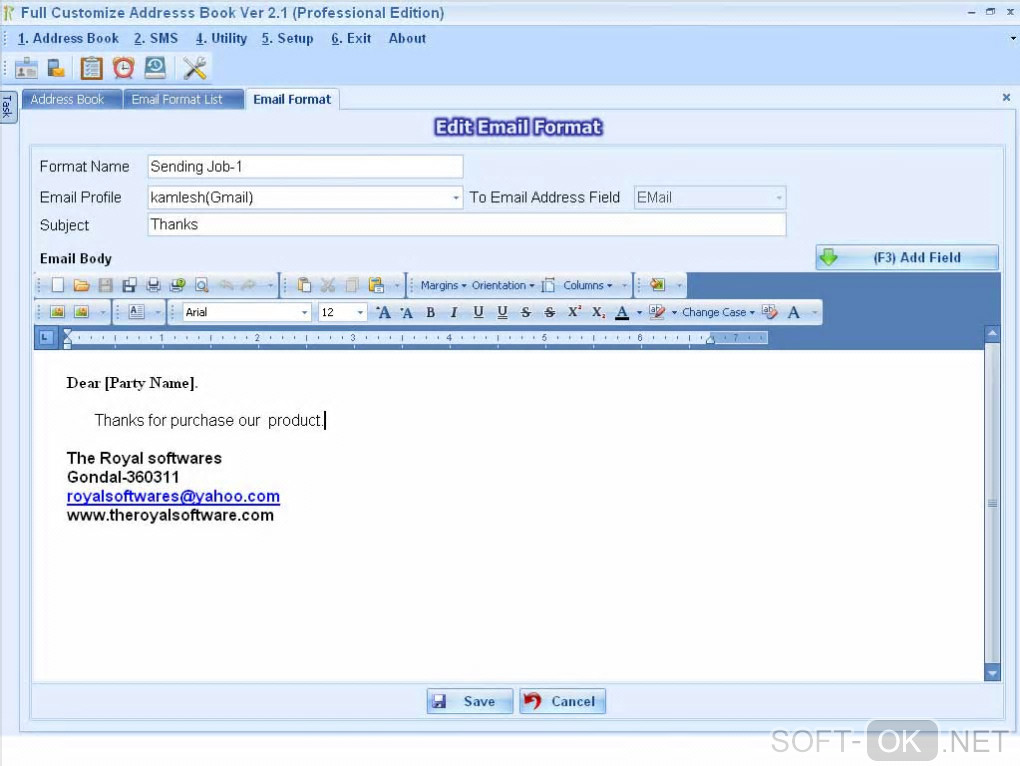Close the Email Format tab panel
The image size is (1020, 766).
pos(1006,98)
